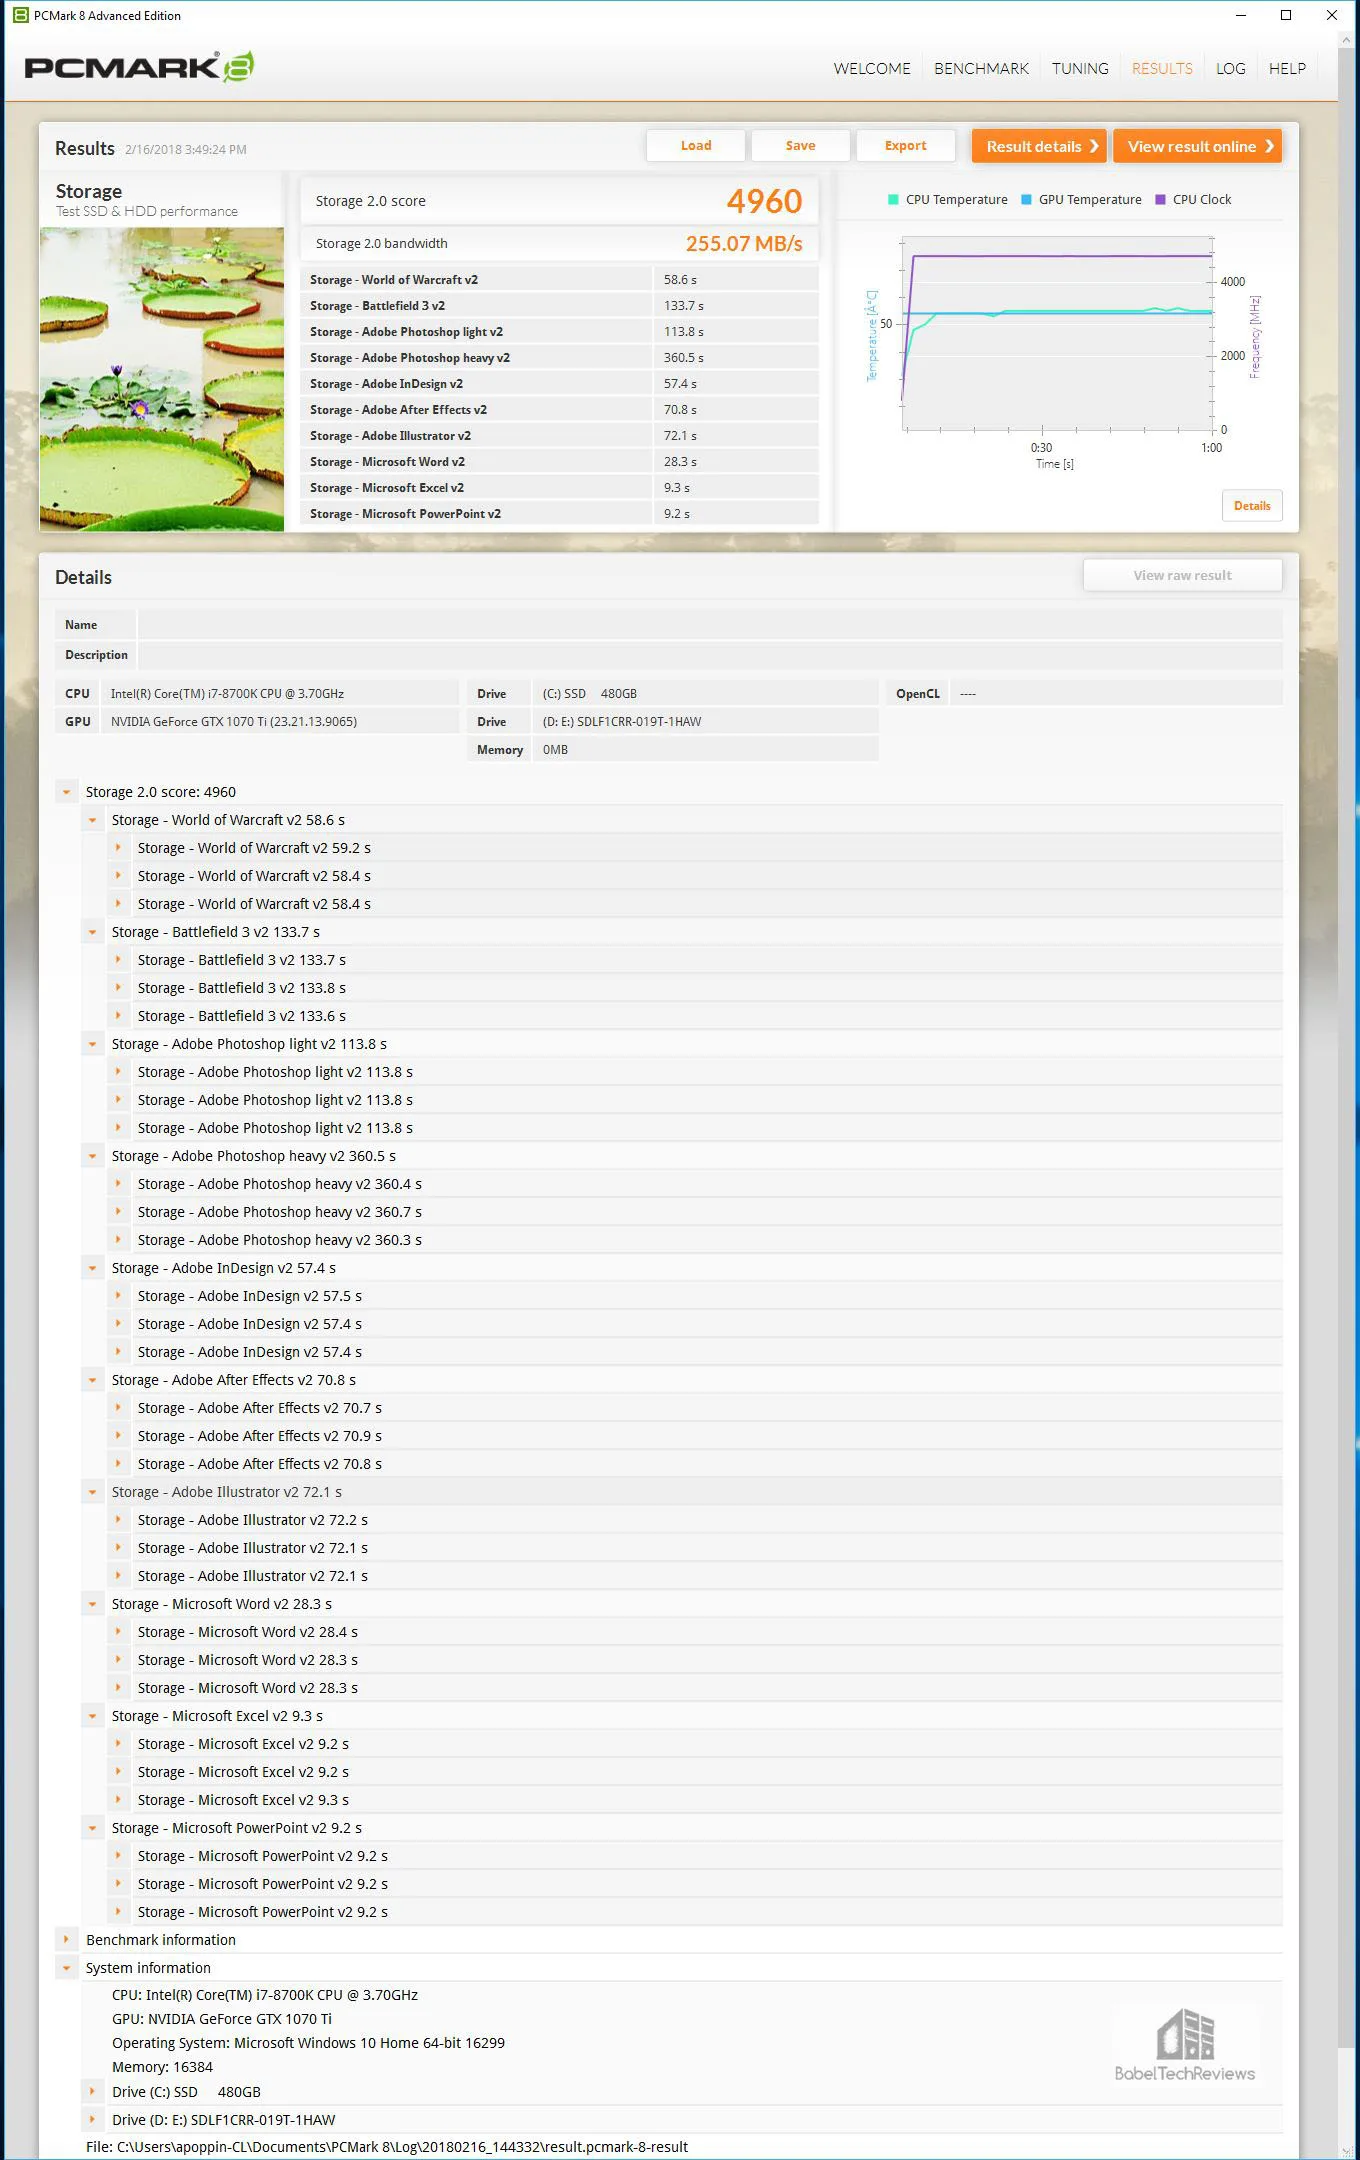Click the chart Details button

point(1252,505)
